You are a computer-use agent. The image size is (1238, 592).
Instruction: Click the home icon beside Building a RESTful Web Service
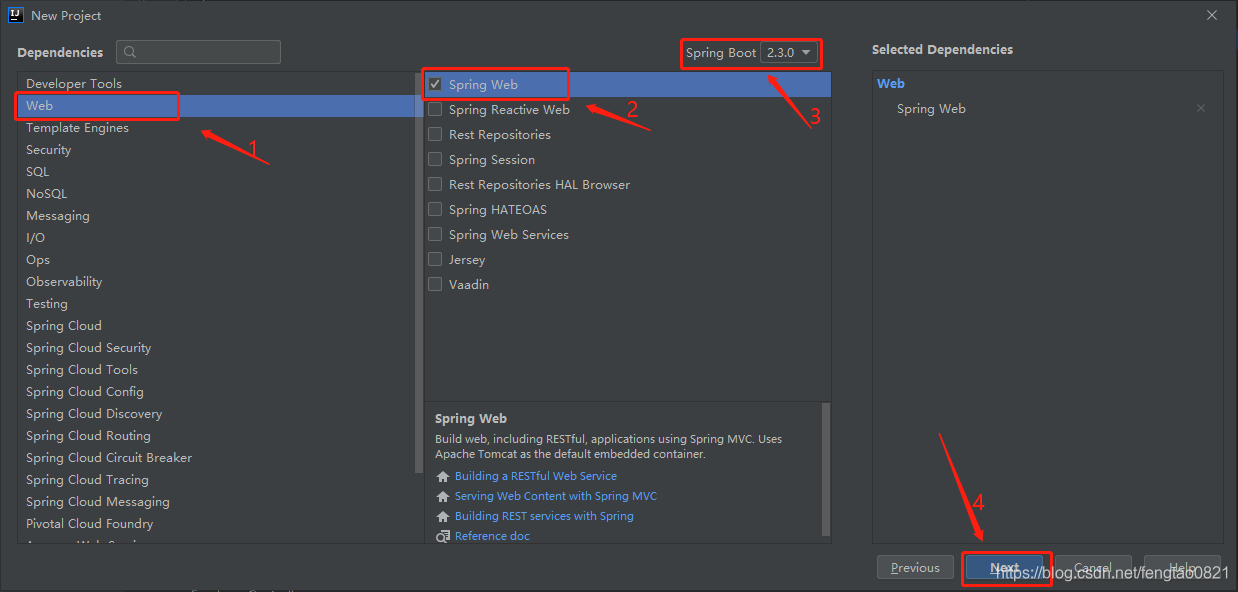443,477
